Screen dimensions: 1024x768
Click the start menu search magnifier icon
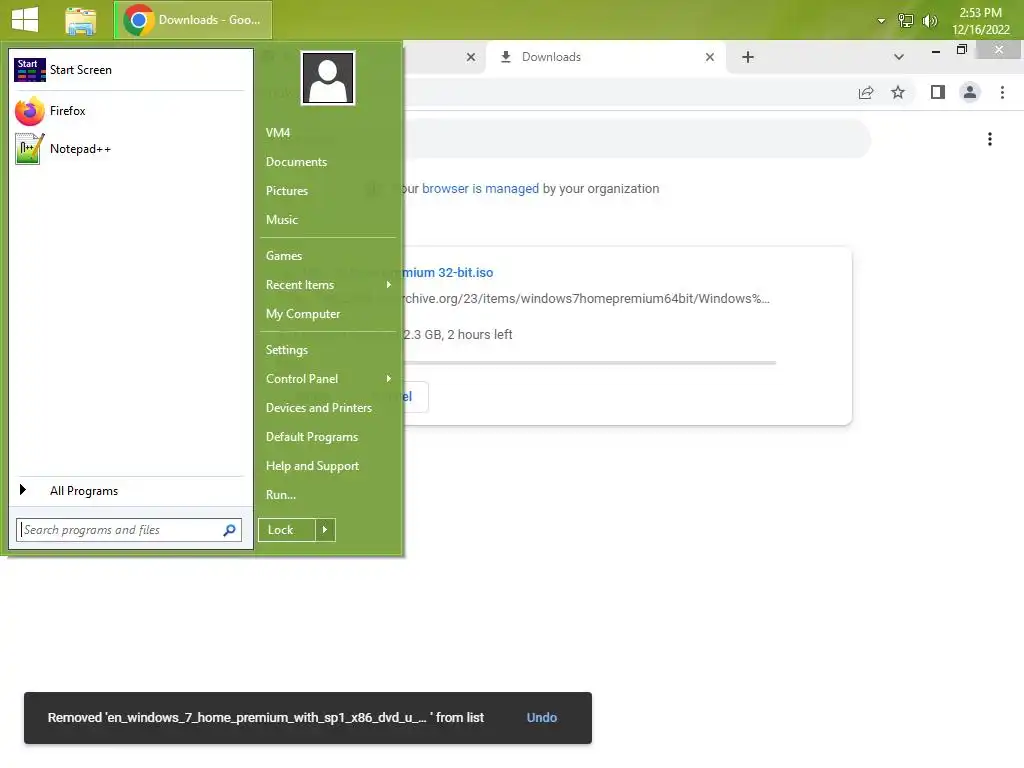229,530
